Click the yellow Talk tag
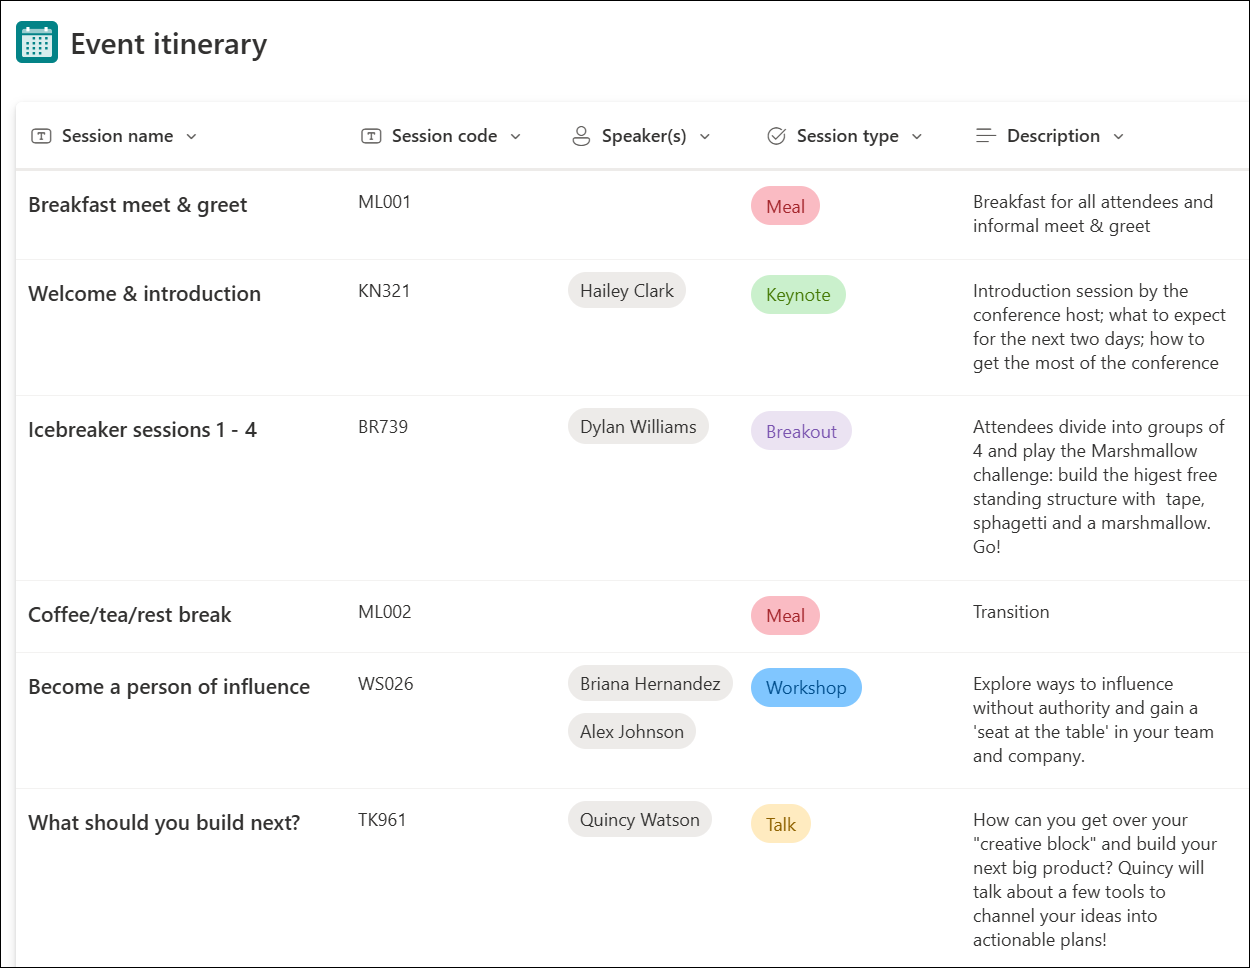Viewport: 1250px width, 968px height. pyautogui.click(x=780, y=823)
